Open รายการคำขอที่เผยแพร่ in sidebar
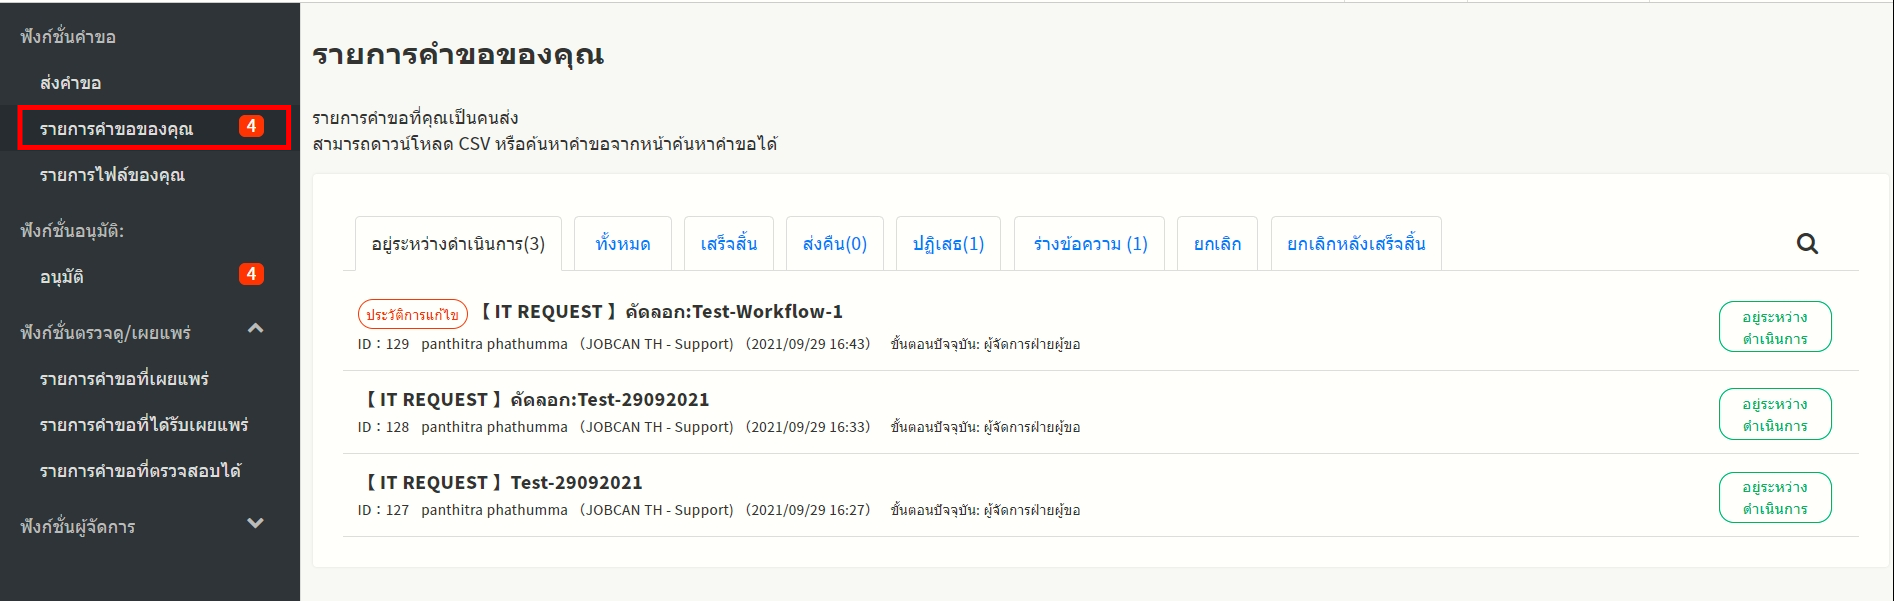 124,379
